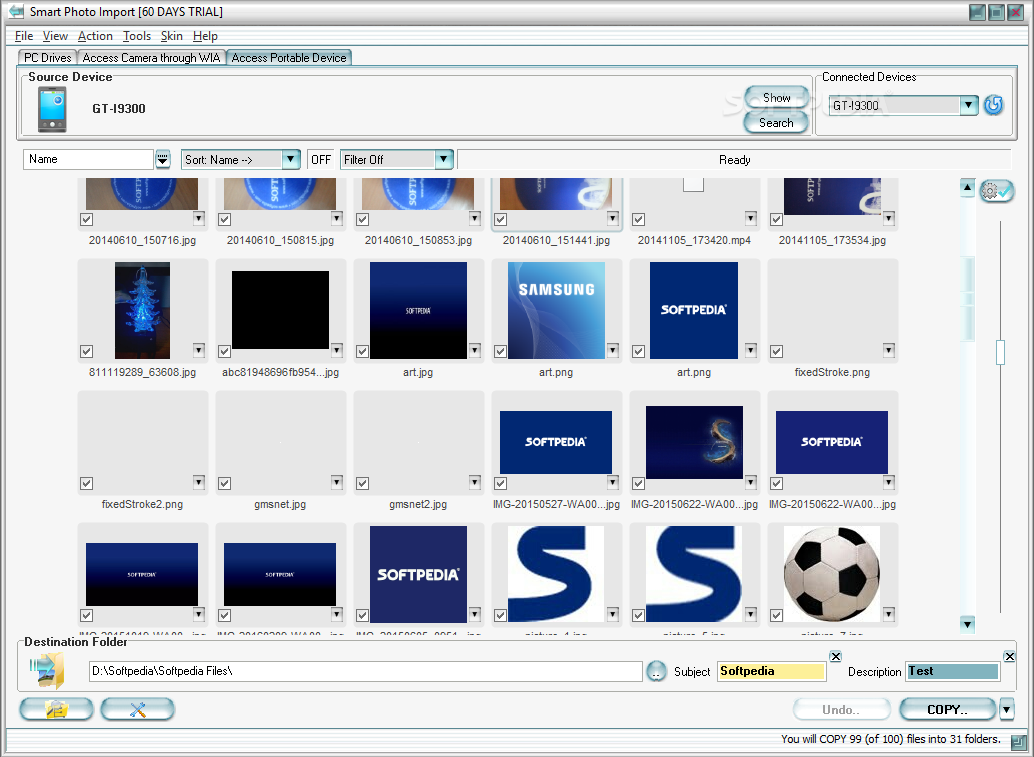Toggle checkbox for abc81948696fb954 image

click(224, 351)
